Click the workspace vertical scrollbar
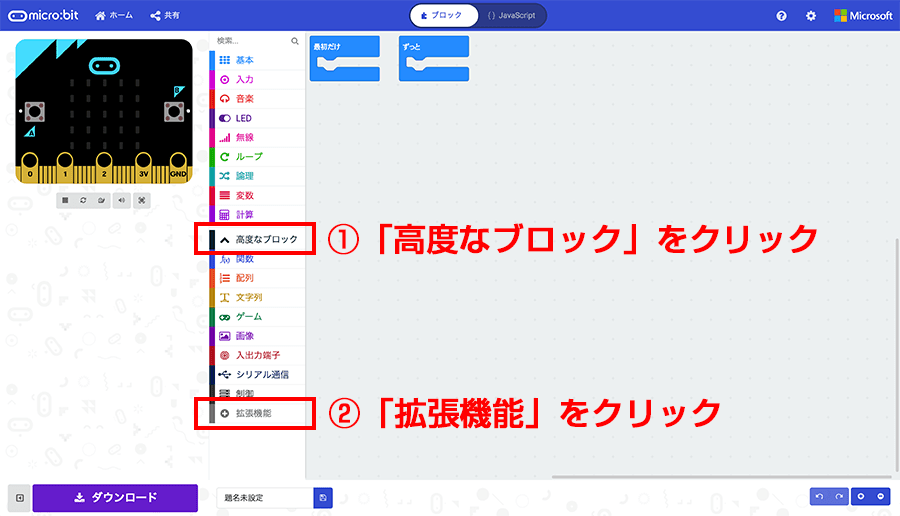This screenshot has width=900, height=516. point(897,355)
